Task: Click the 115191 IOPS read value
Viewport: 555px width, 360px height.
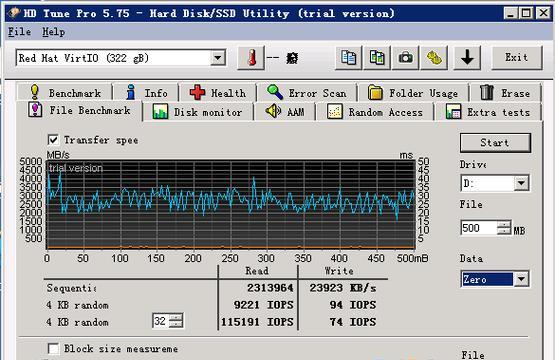Action: point(257,322)
